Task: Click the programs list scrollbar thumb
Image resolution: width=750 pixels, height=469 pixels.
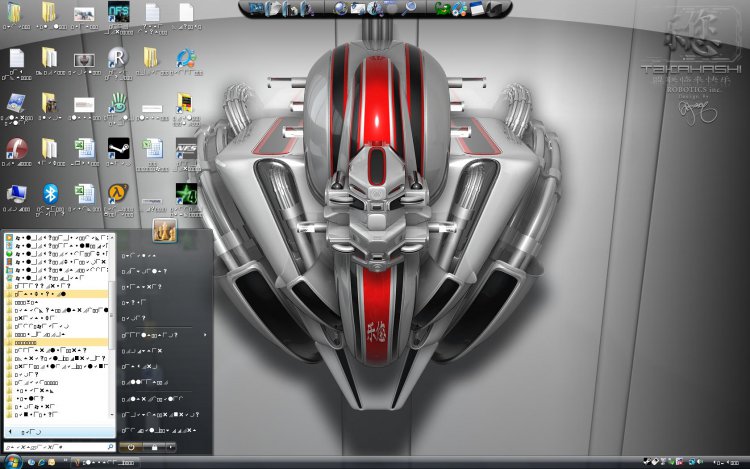Action: pyautogui.click(x=112, y=316)
